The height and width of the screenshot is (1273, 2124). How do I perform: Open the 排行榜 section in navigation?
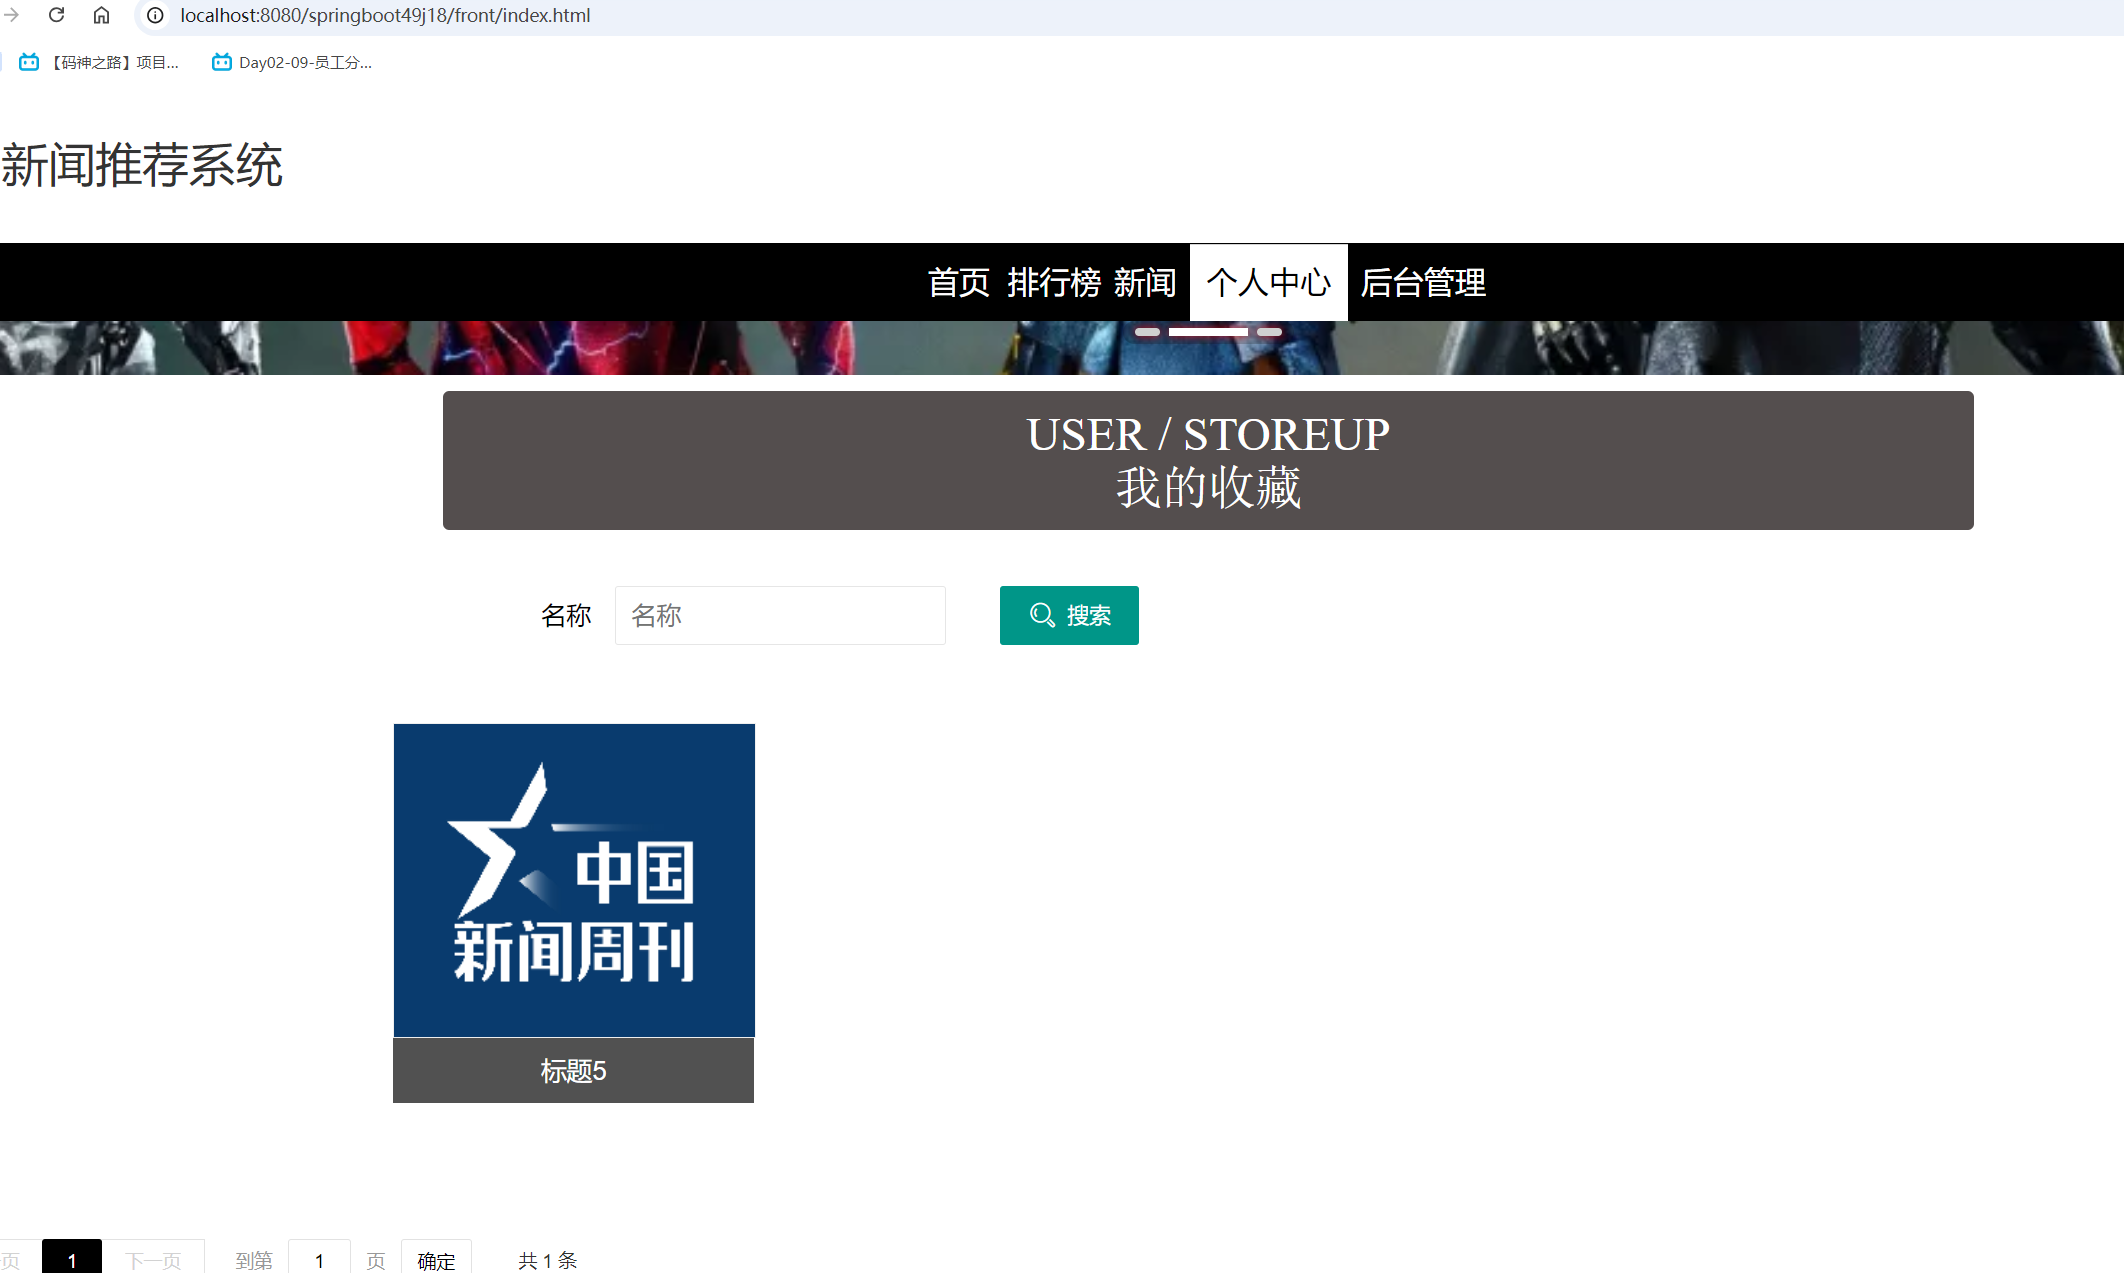click(1055, 283)
